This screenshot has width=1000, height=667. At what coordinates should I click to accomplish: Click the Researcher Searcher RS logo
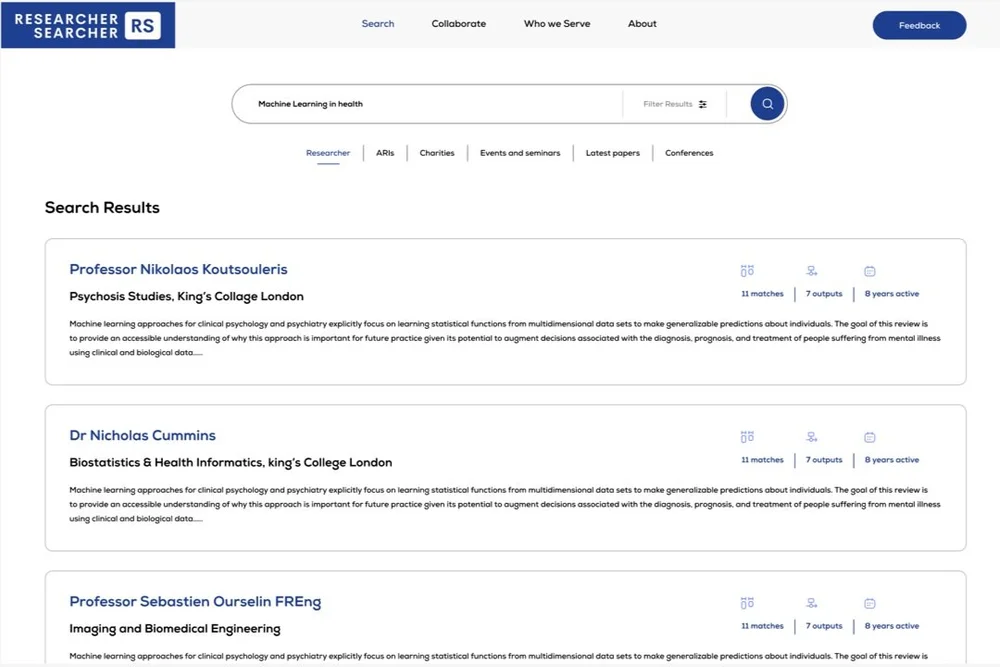tap(87, 25)
